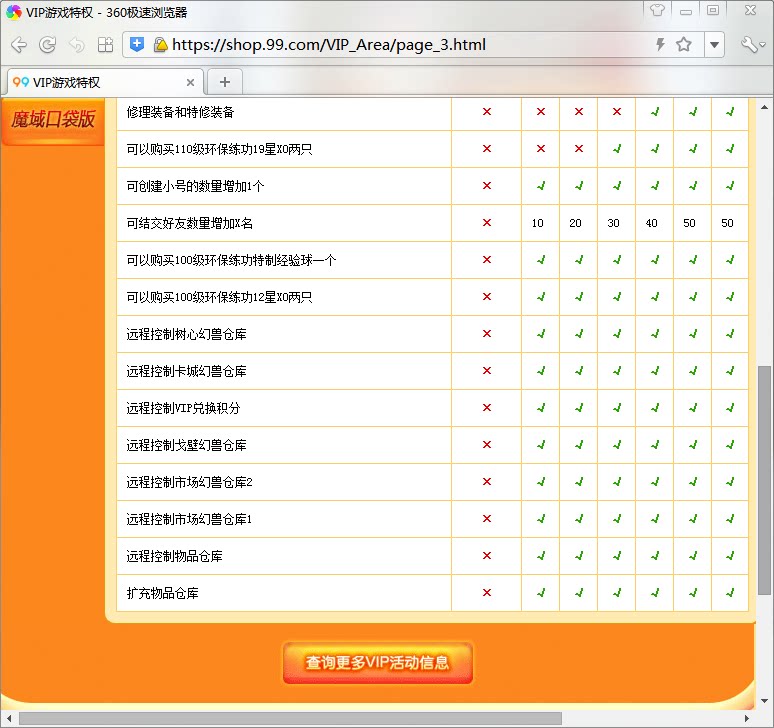The width and height of the screenshot is (774, 728).
Task: Click the horizontal scrollbar thumb
Action: coord(290,719)
